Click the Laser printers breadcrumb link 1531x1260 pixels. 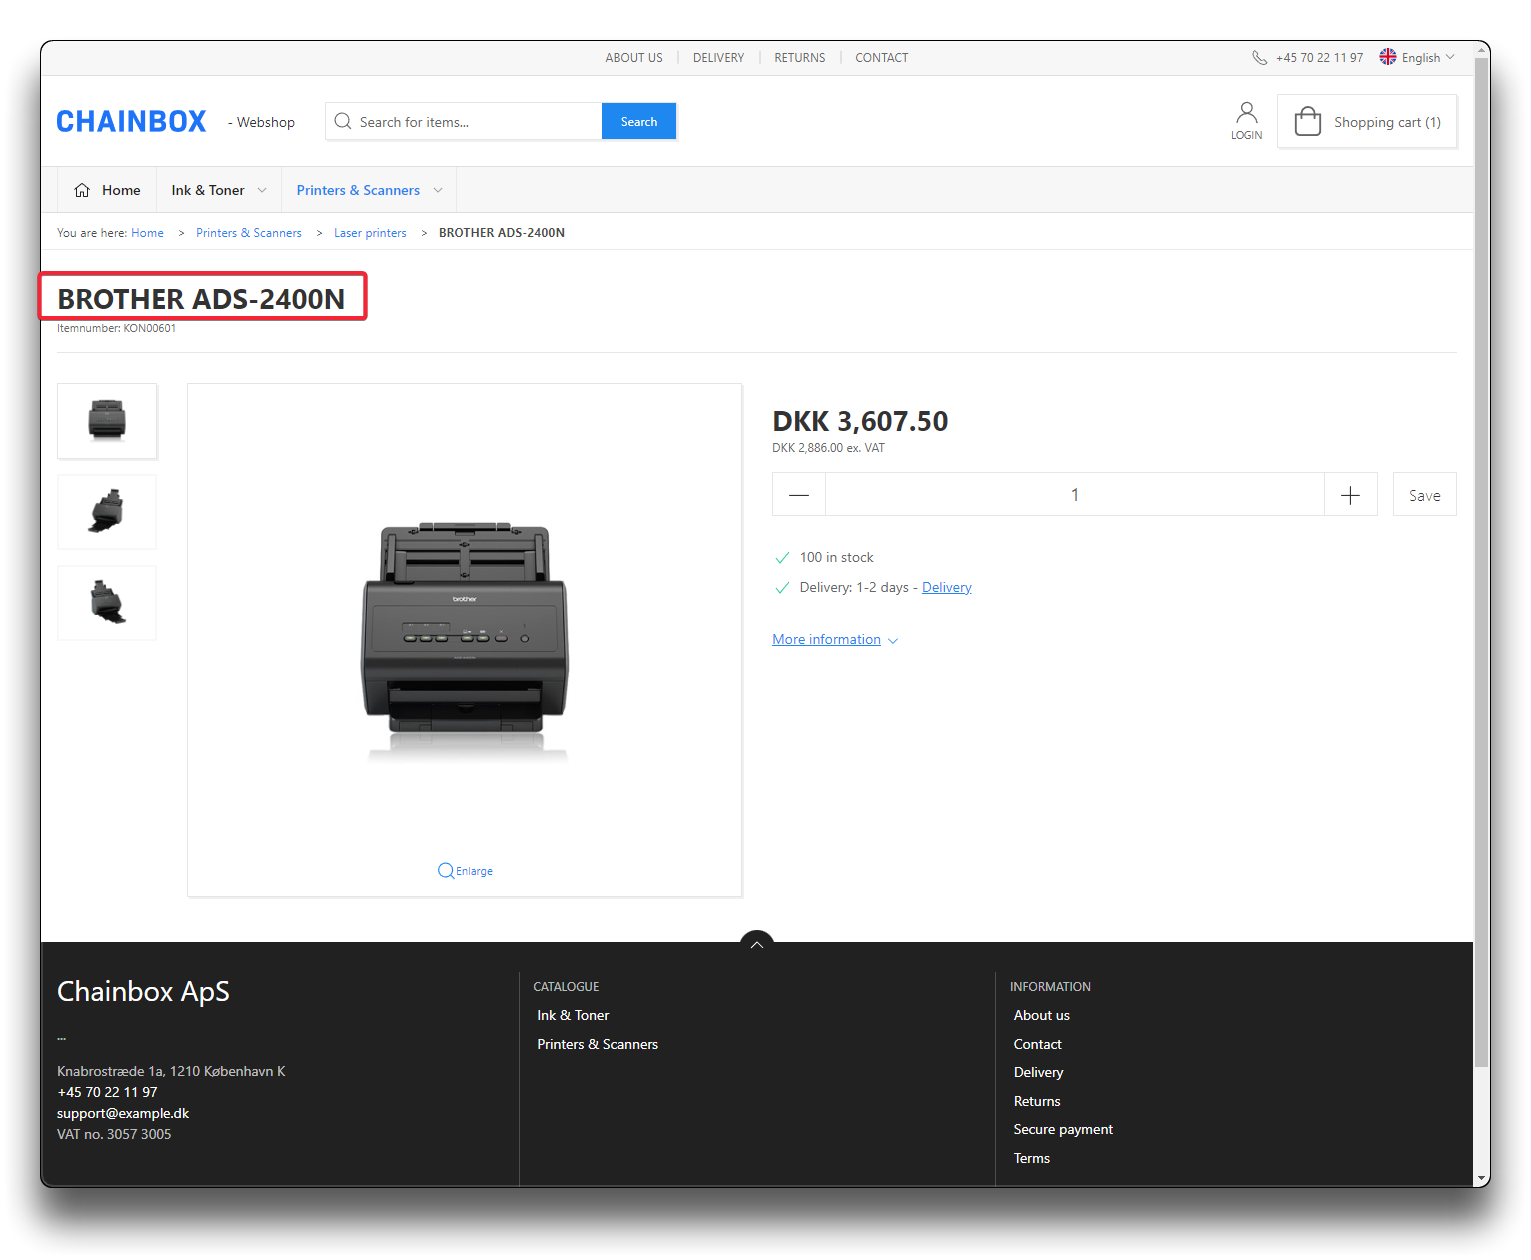click(x=370, y=233)
